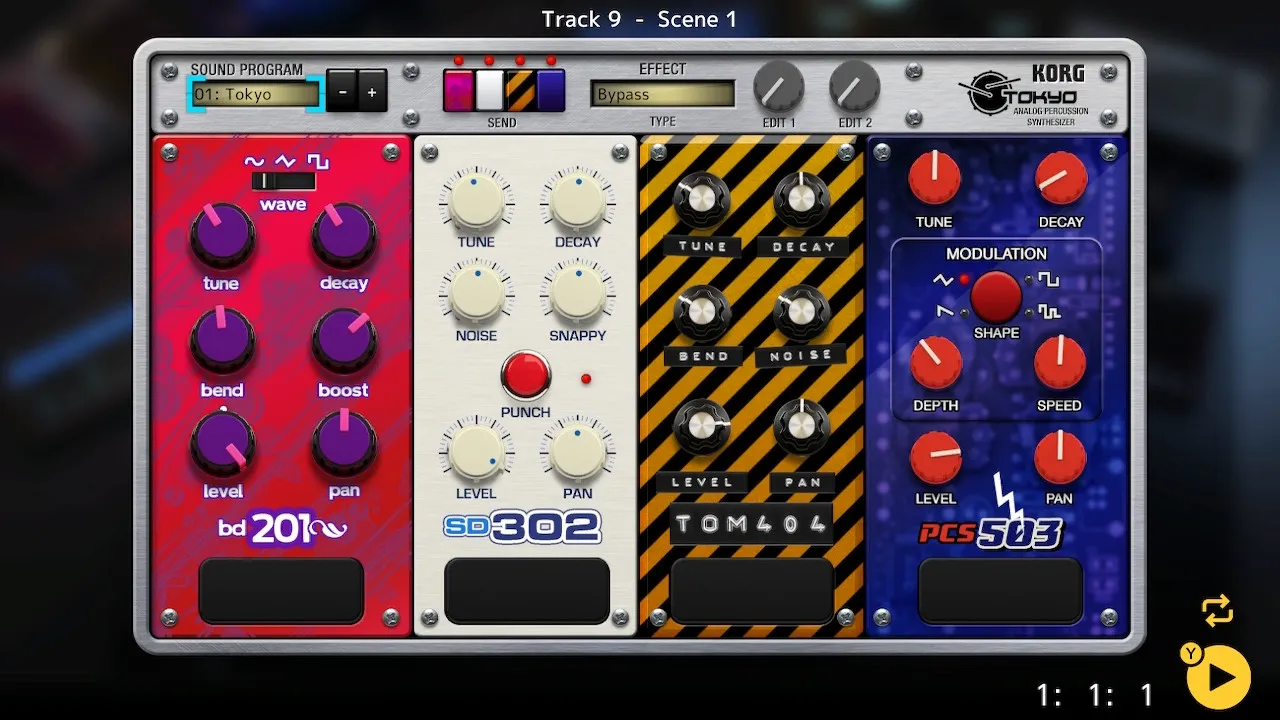
Task: Click the bd201 decay knob
Action: [344, 235]
